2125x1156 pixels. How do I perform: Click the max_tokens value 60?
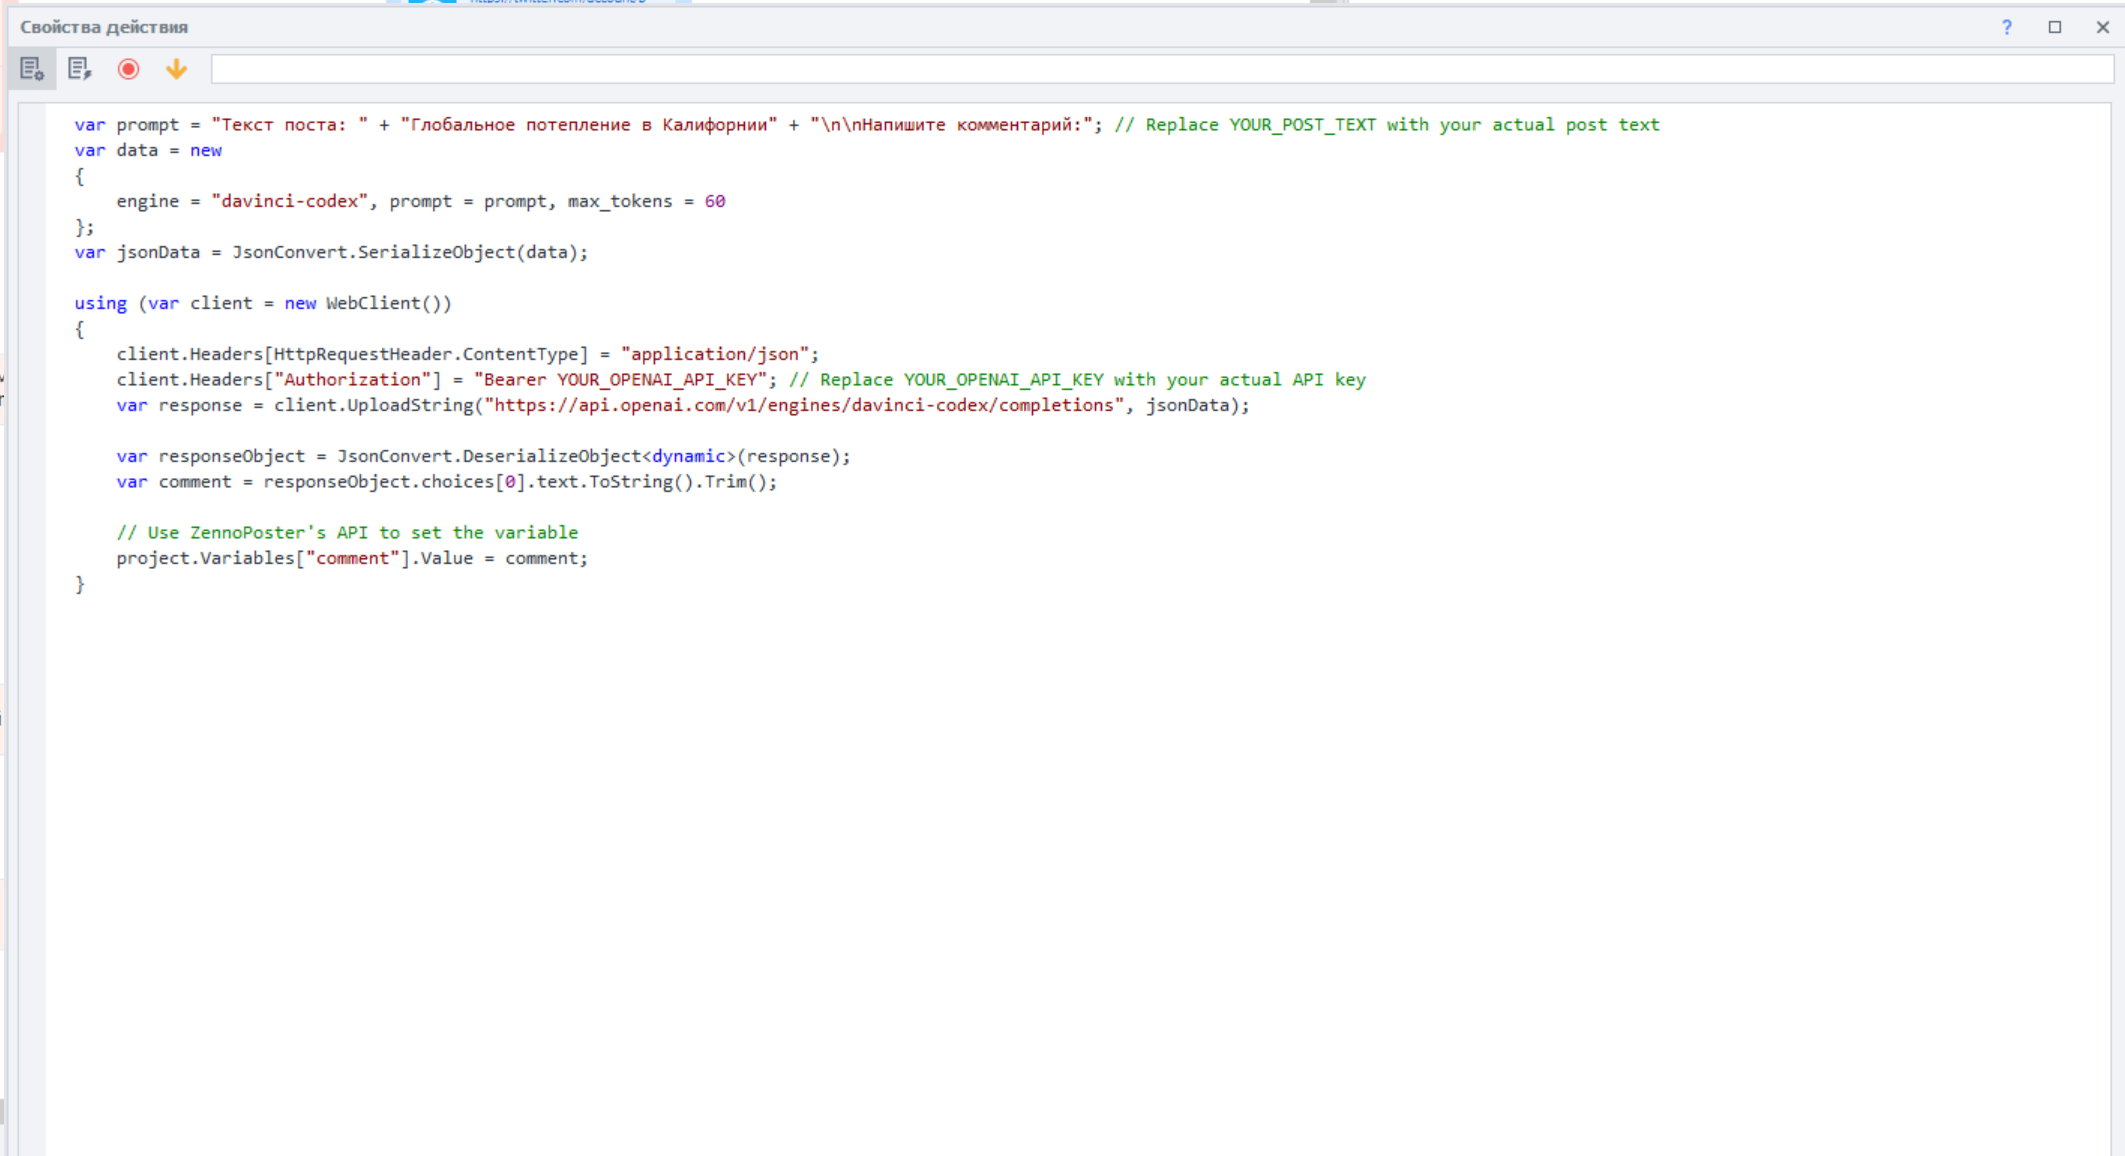point(714,201)
